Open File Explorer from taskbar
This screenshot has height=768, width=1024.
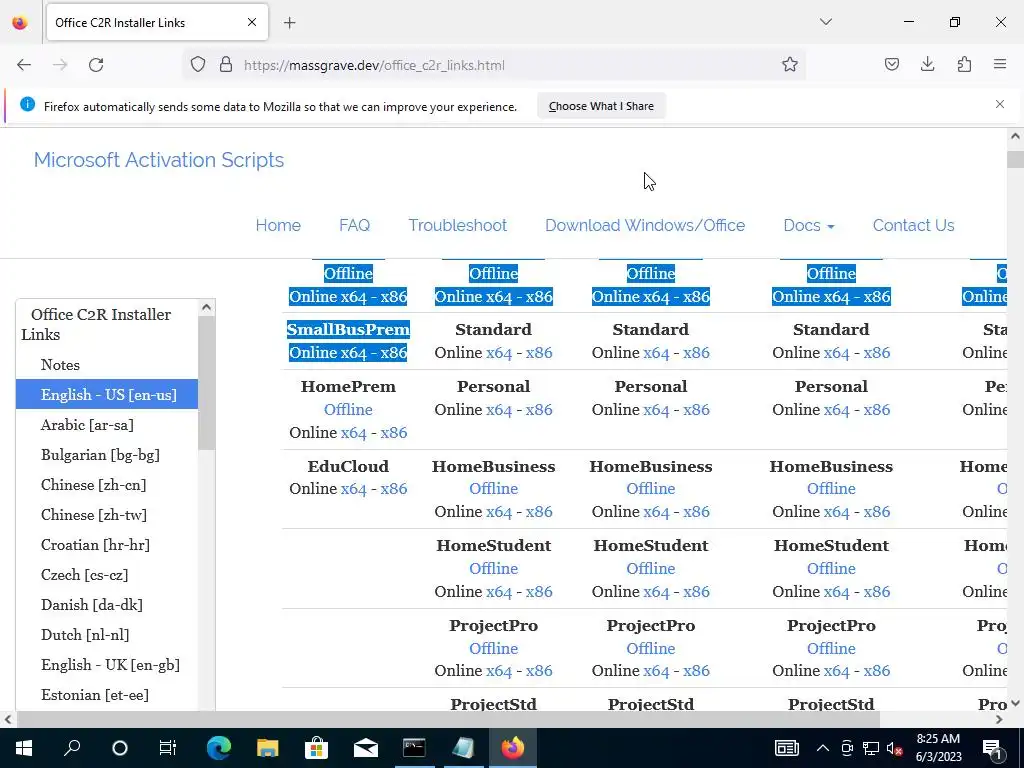[x=267, y=748]
